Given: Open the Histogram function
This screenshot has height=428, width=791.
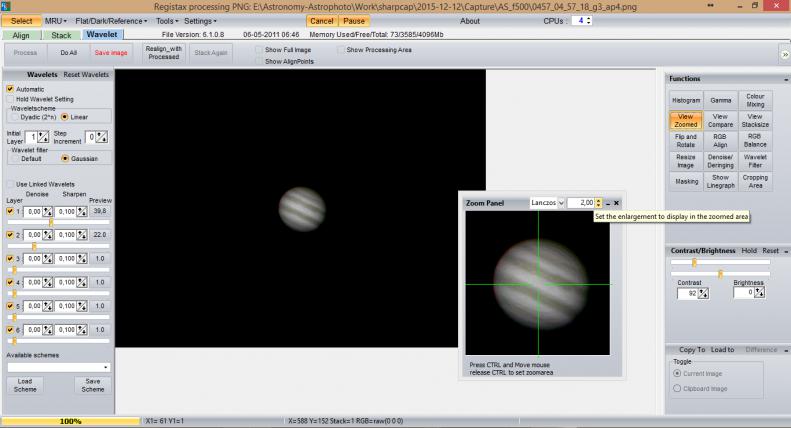Looking at the screenshot, I should [x=685, y=100].
